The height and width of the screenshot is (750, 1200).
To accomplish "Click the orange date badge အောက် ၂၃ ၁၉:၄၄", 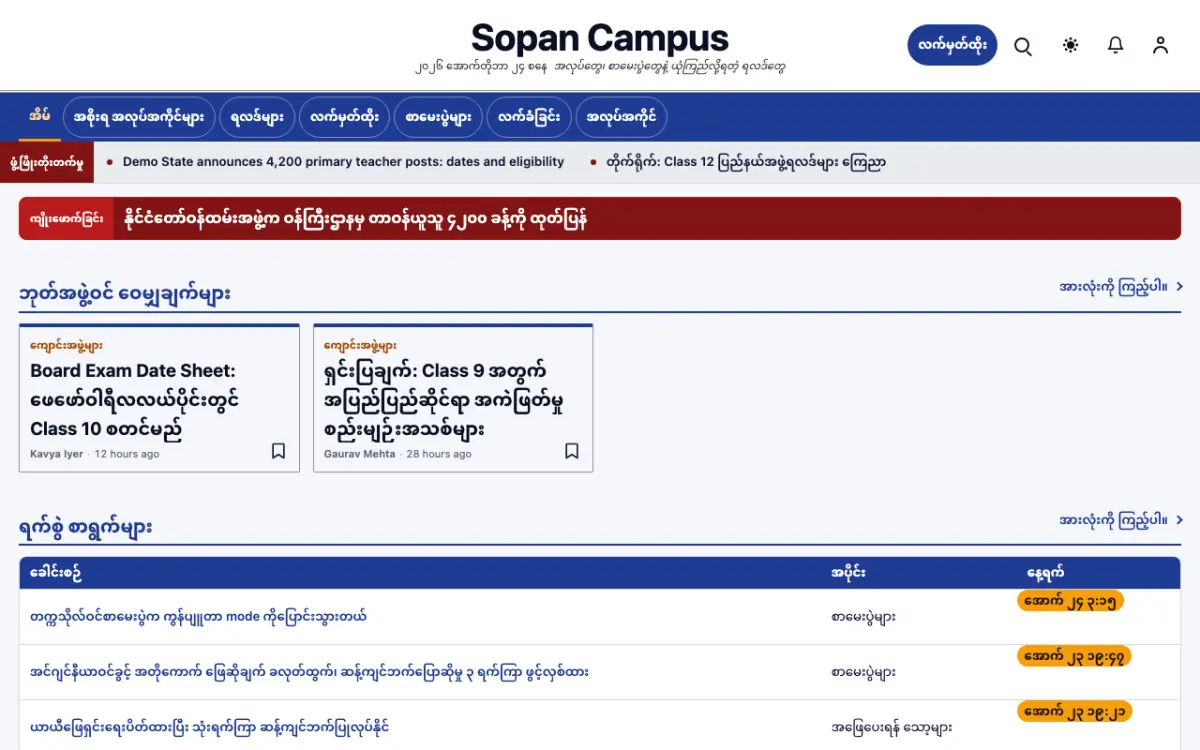I will [1074, 656].
